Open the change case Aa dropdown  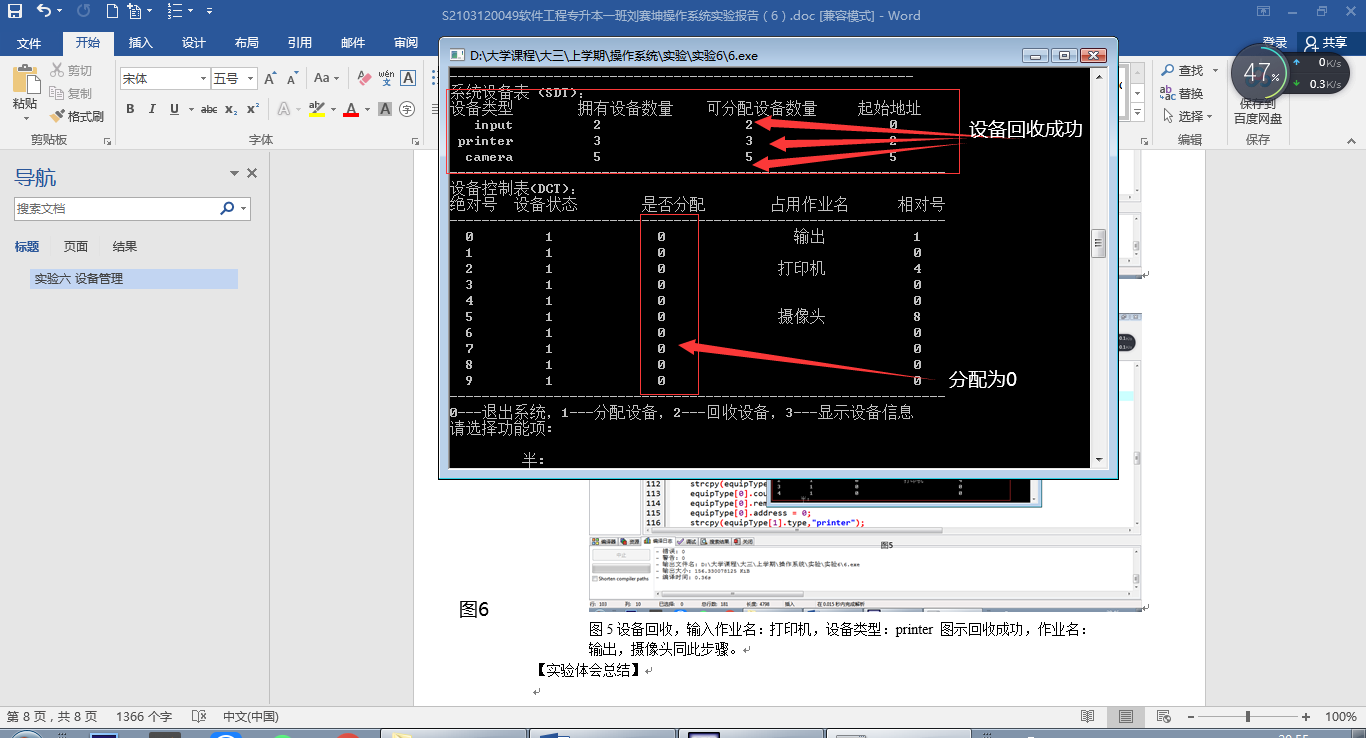(327, 78)
